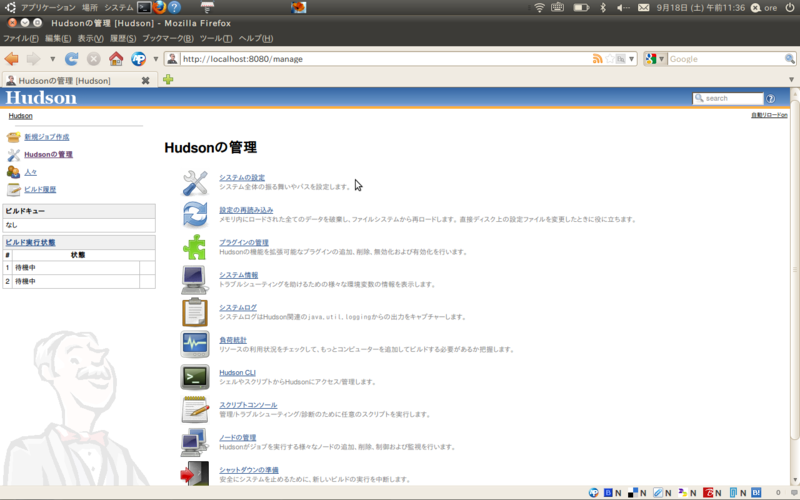Click the Hudson CLI terminal icon
This screenshot has width=800, height=500.
tap(194, 377)
